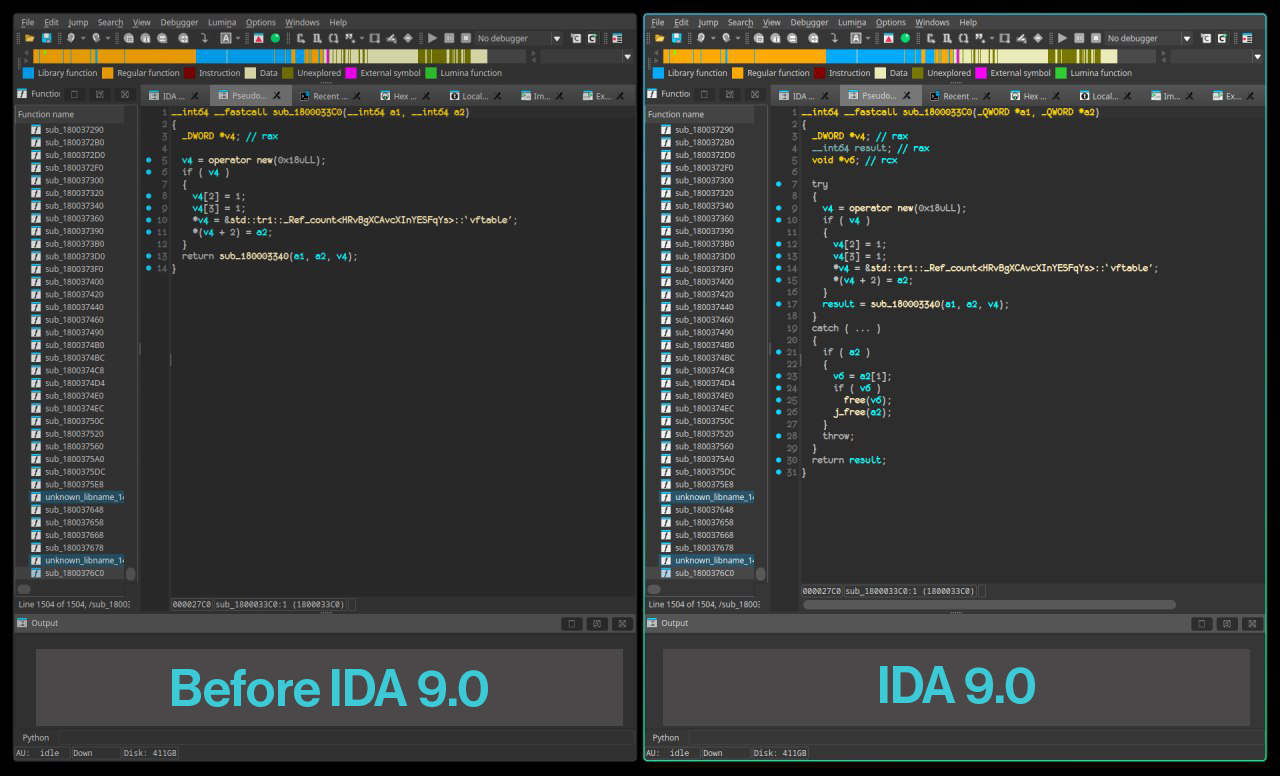Viewport: 1280px width, 776px height.
Task: Click the Pseudocode tab icon in right panel
Action: (854, 95)
